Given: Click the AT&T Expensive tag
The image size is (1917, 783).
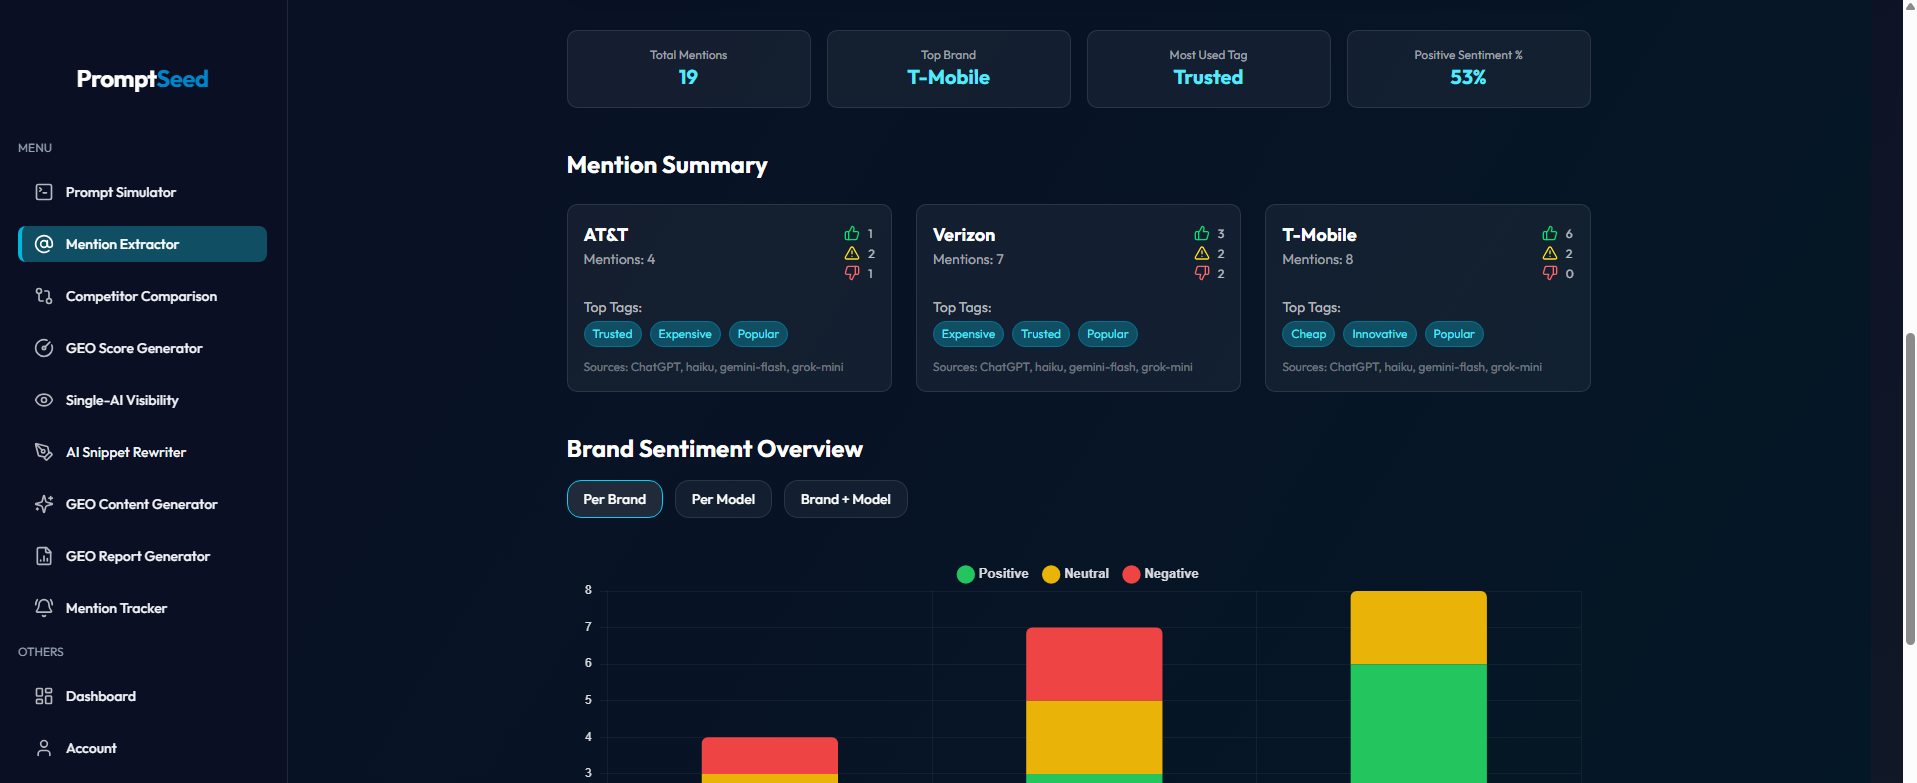Looking at the screenshot, I should coord(685,334).
